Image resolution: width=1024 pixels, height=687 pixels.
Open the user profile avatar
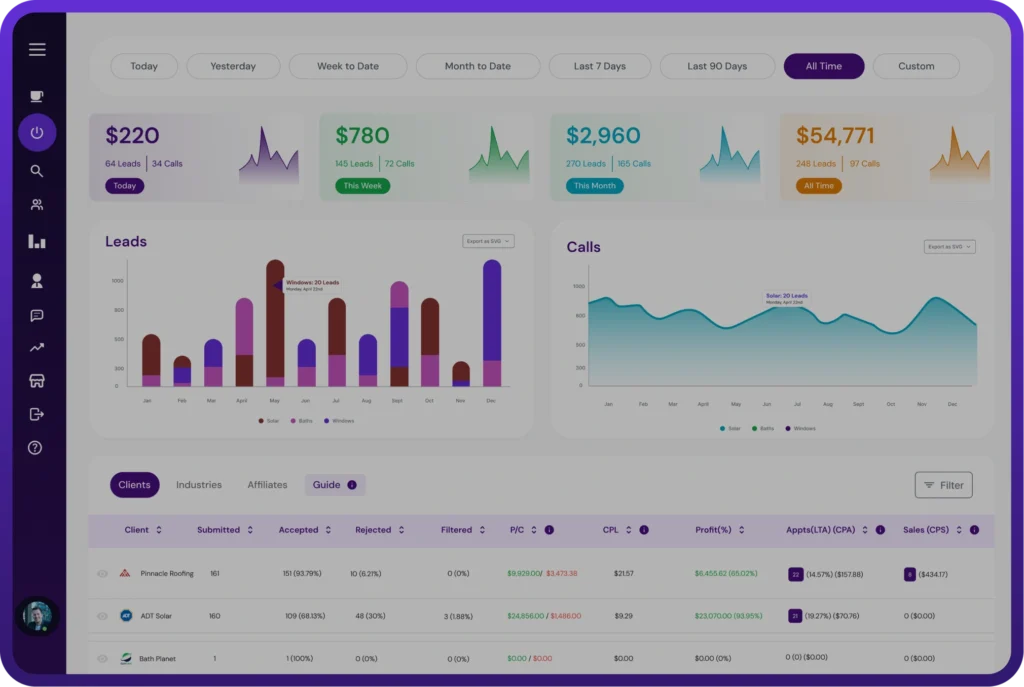pos(37,616)
